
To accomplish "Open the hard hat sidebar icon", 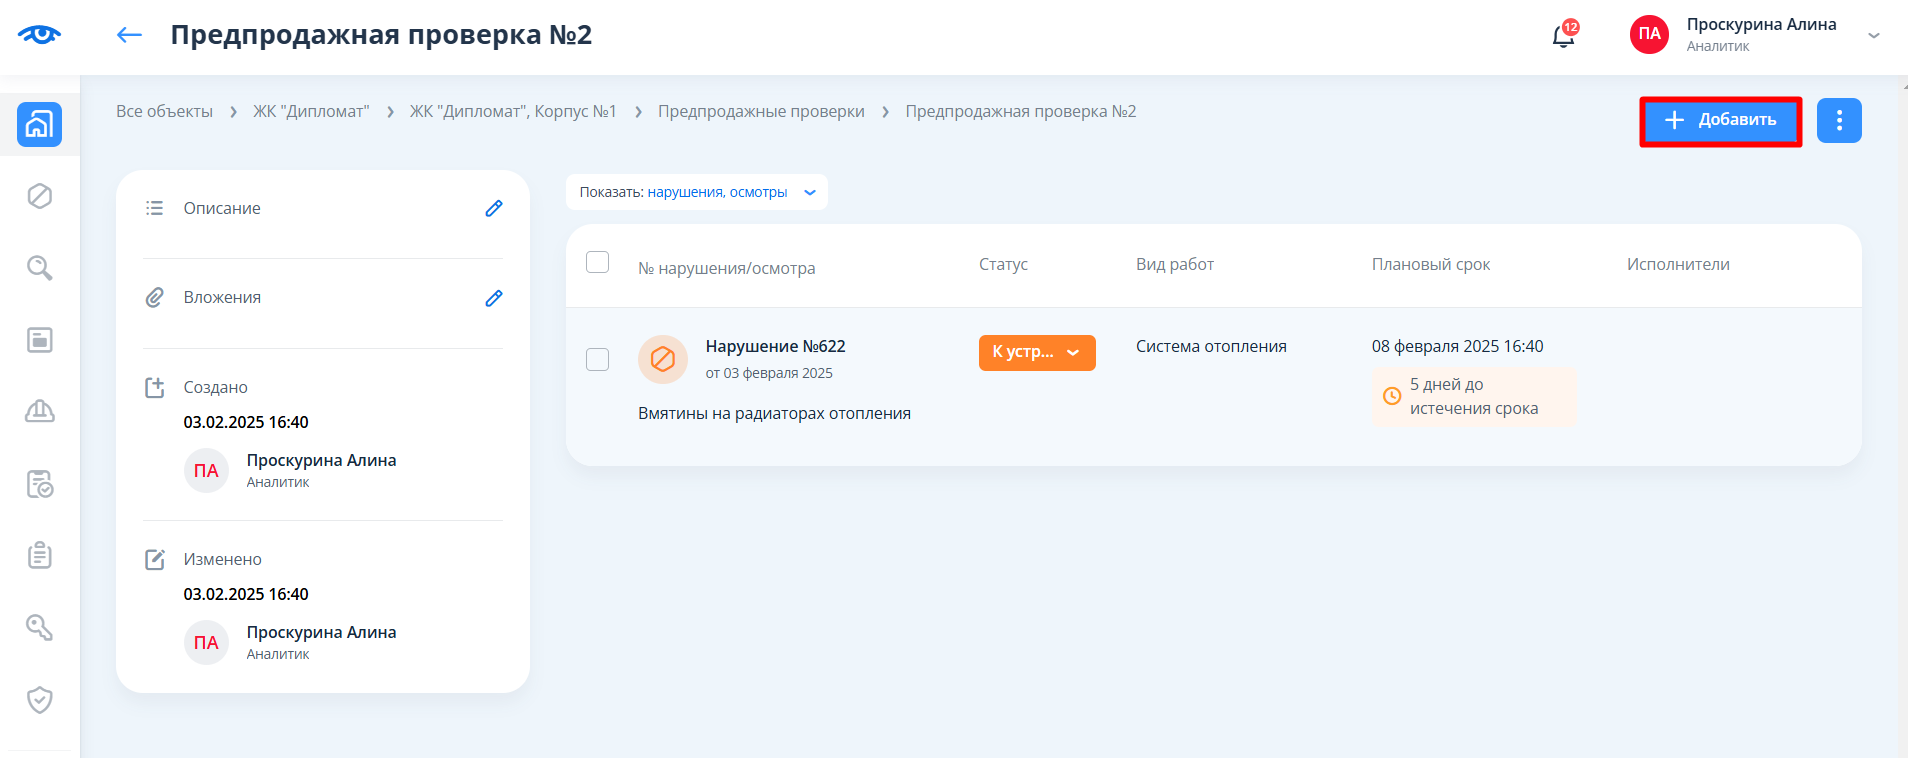I will click(x=39, y=411).
